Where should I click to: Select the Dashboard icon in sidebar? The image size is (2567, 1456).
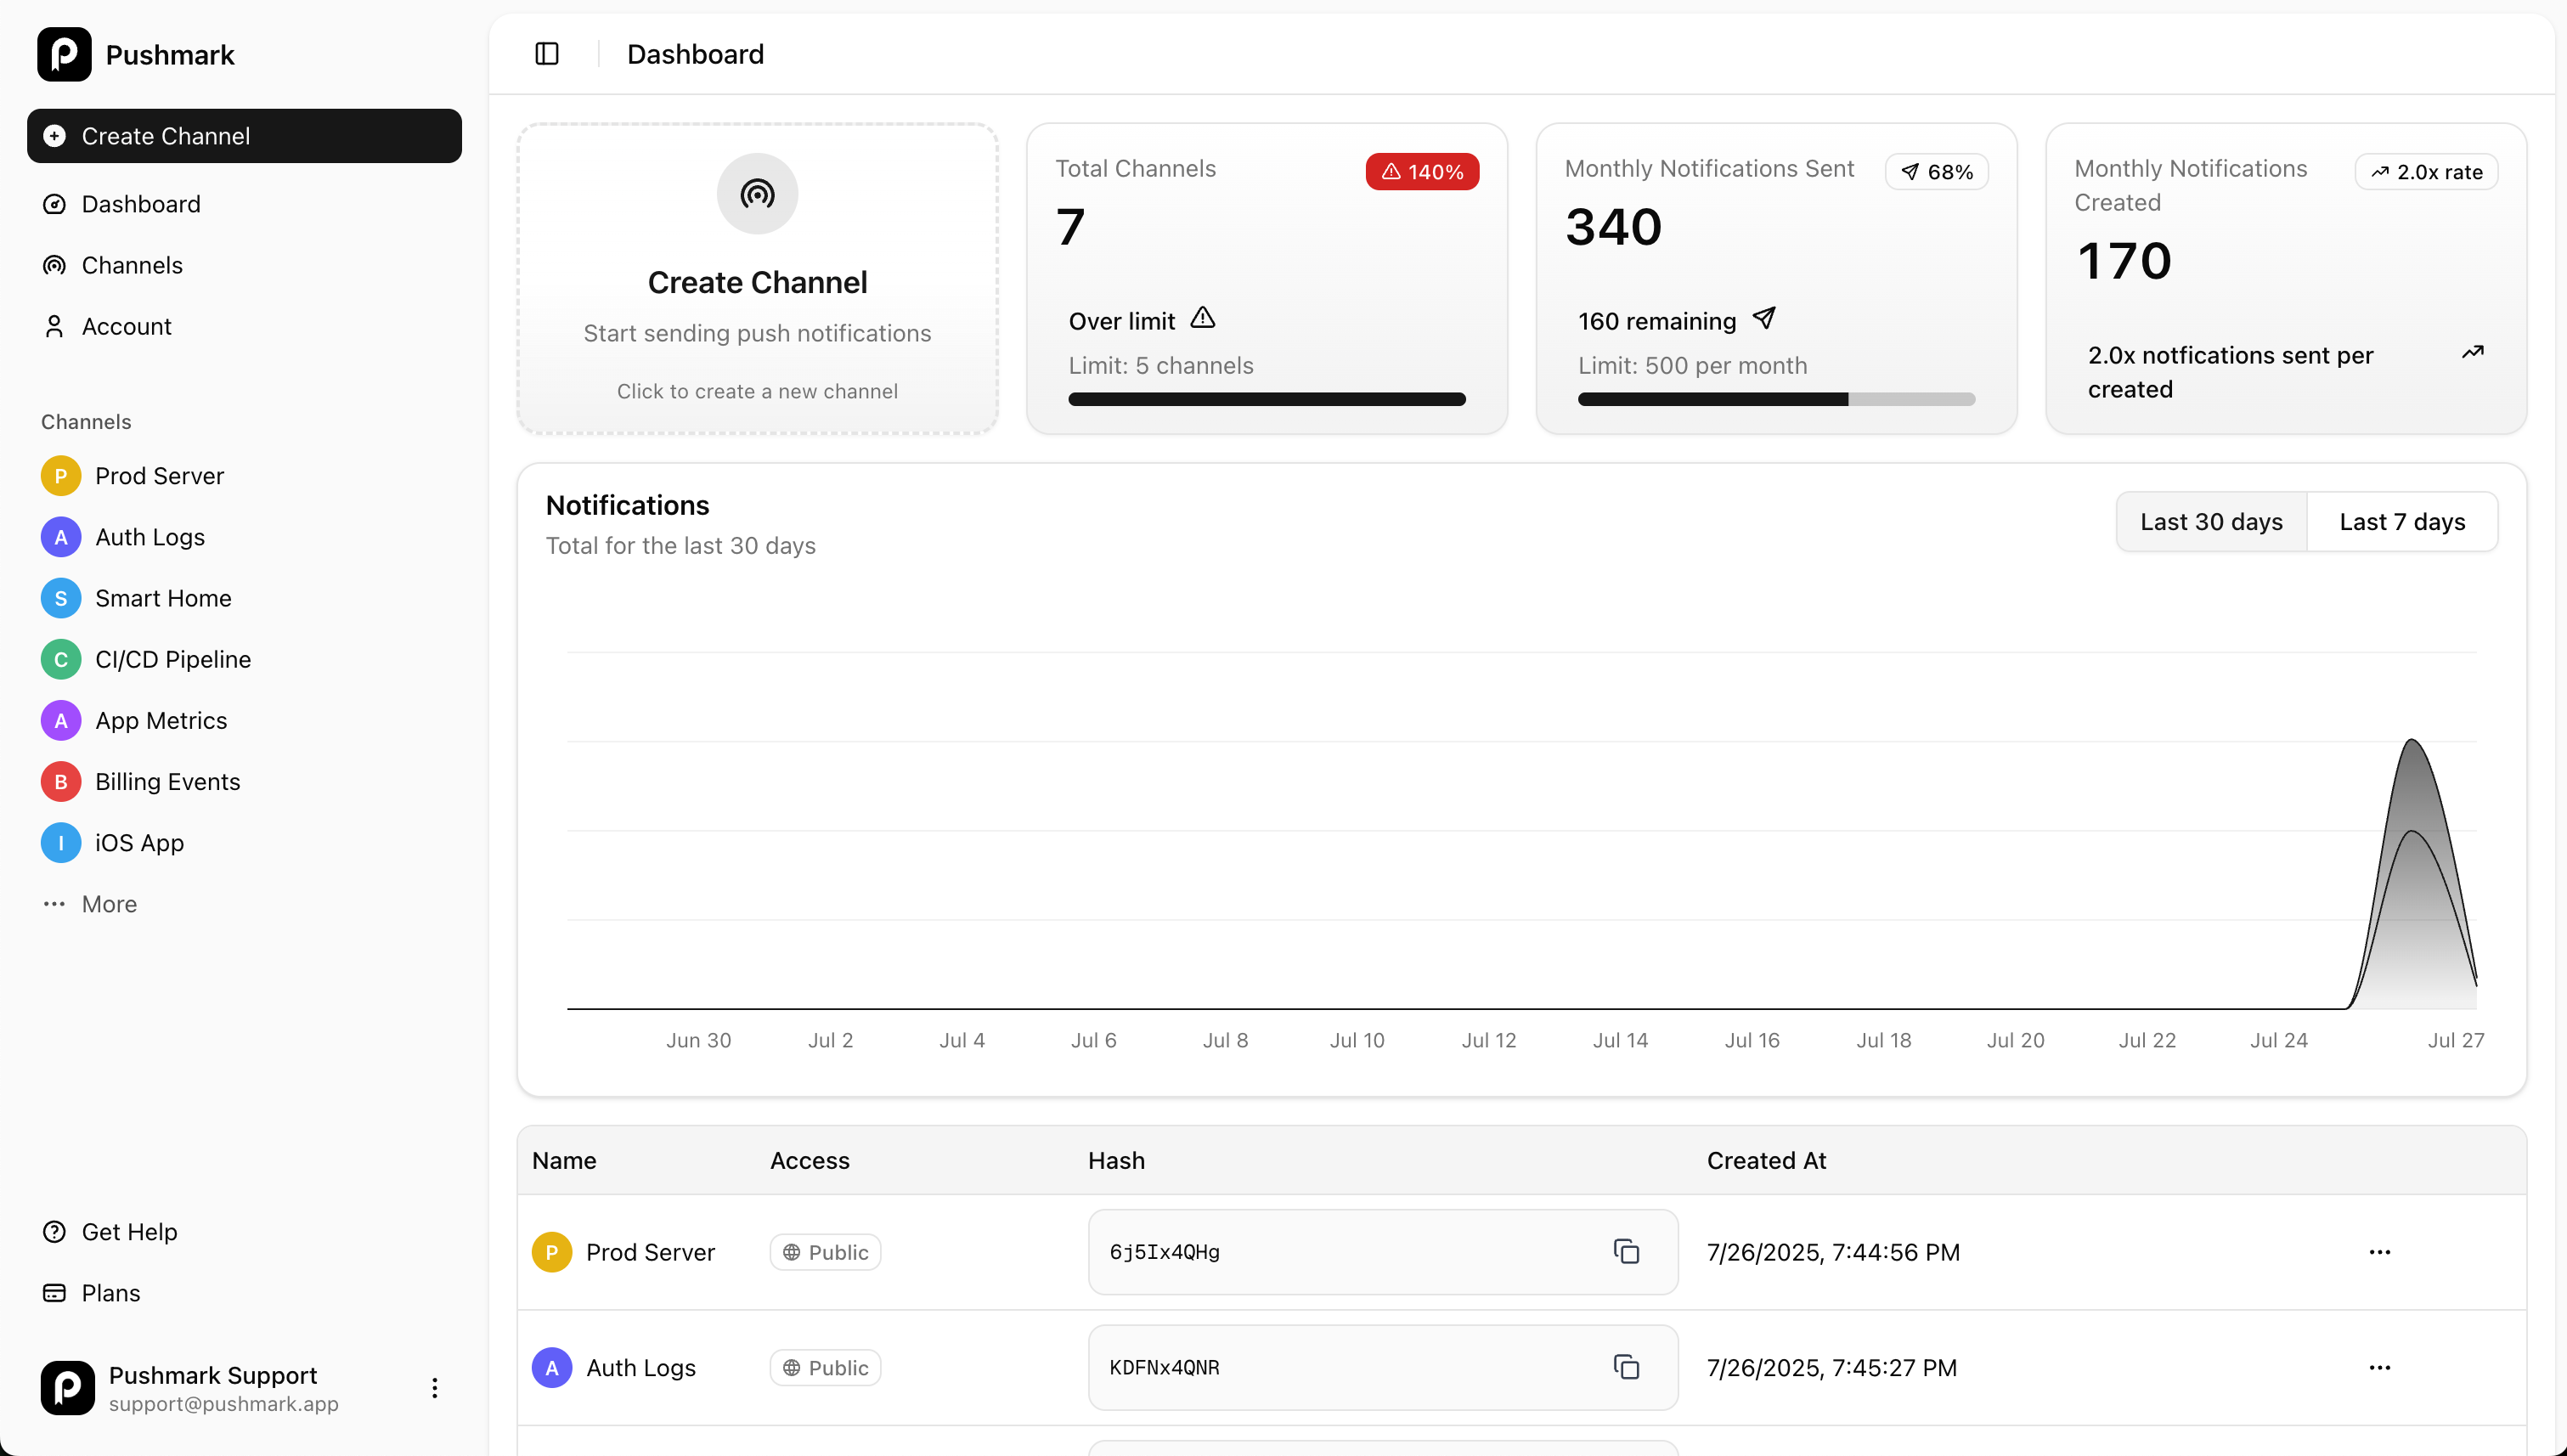(x=54, y=204)
